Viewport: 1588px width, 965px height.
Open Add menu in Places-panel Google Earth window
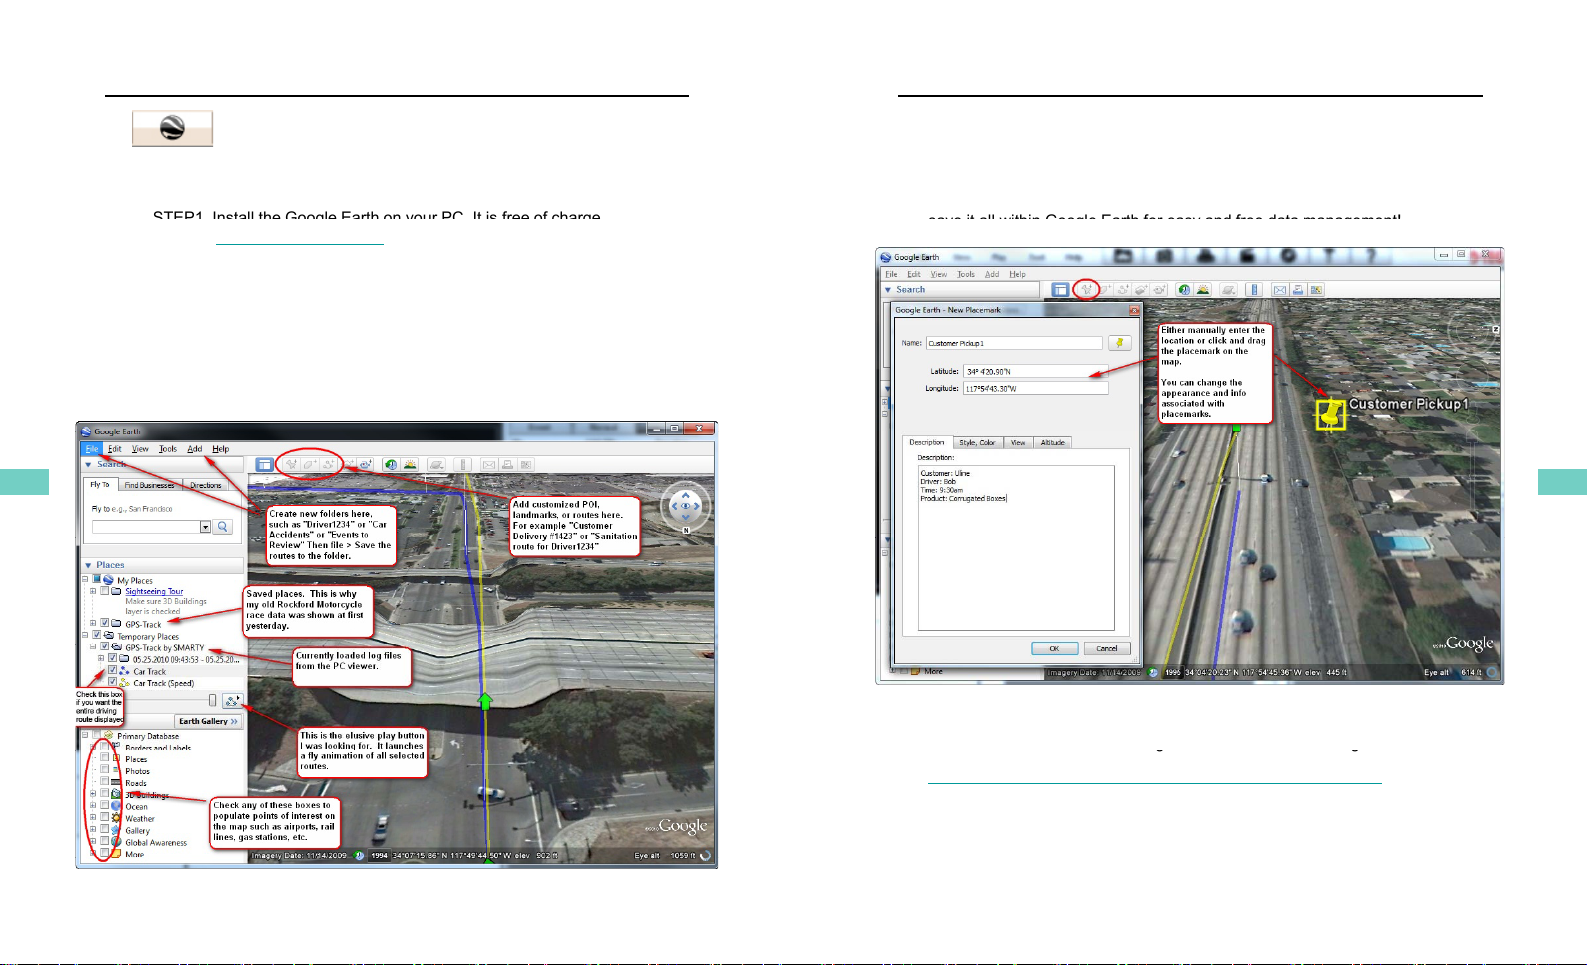[195, 449]
